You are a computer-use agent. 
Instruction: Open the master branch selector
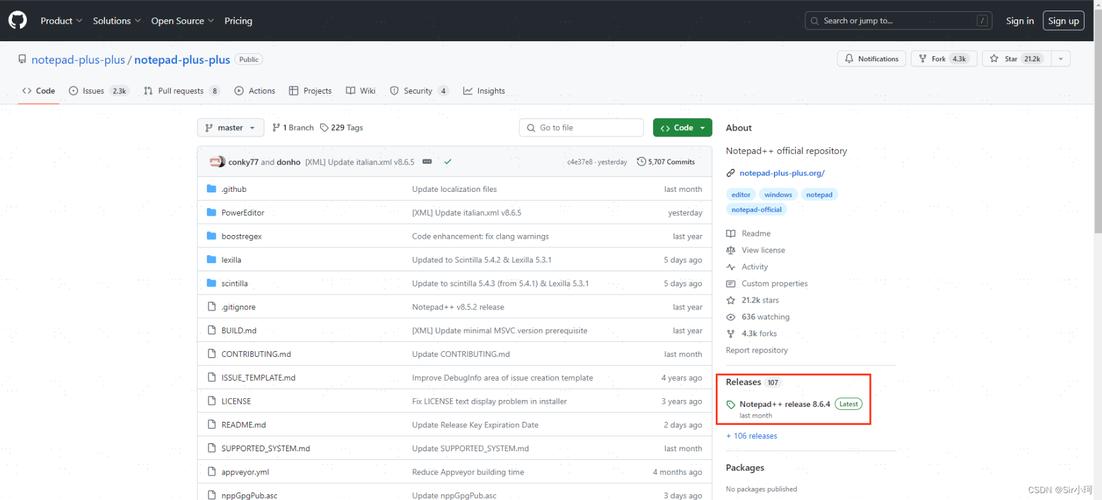(x=231, y=128)
